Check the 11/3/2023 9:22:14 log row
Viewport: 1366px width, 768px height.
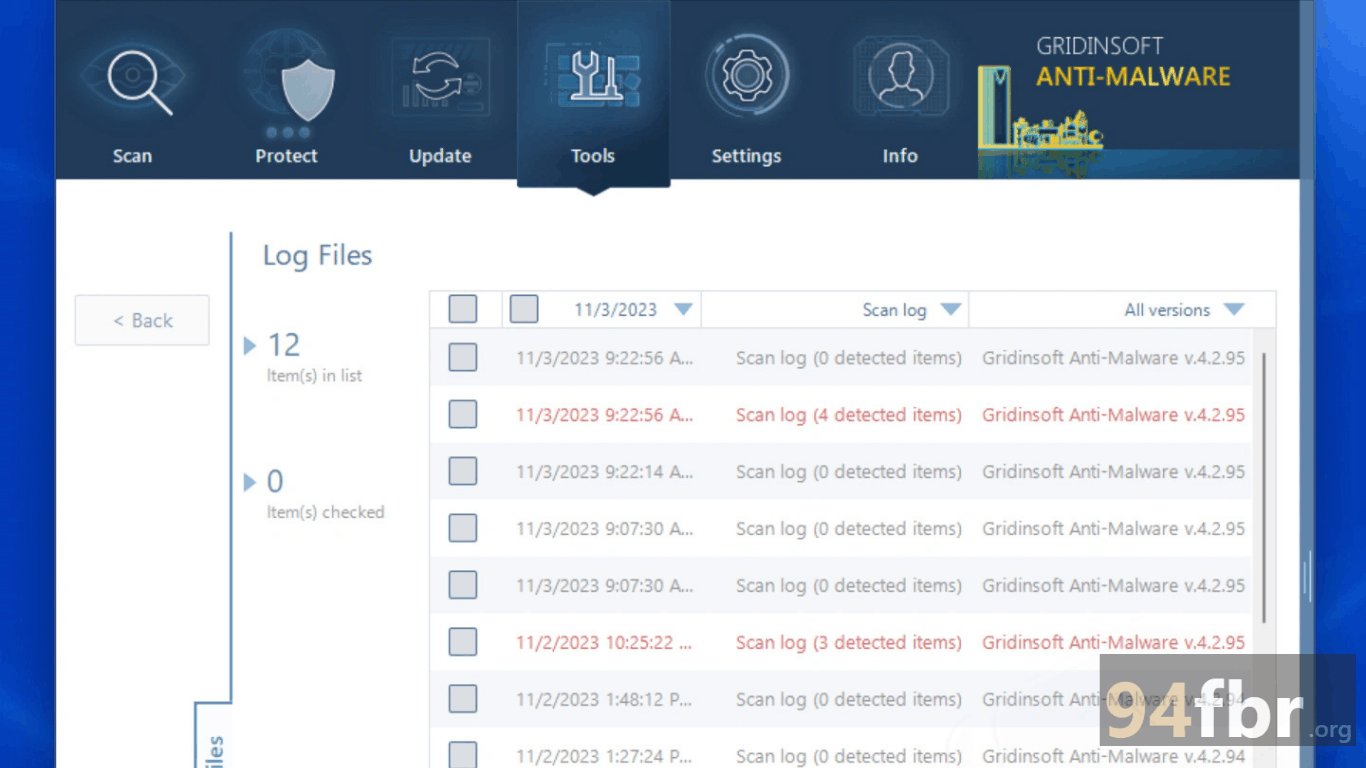(463, 471)
